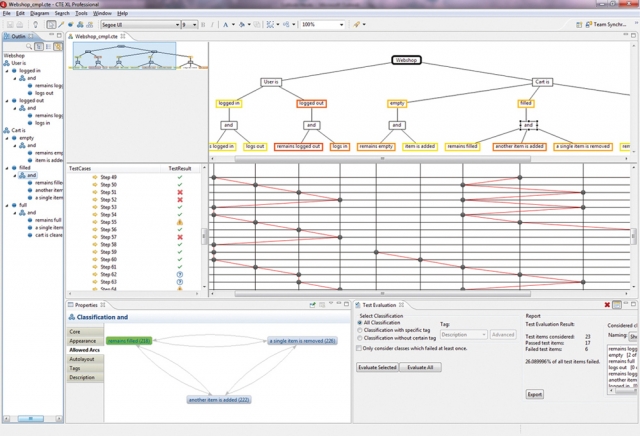
Task: Select Classification without certain tag option
Action: click(x=360, y=338)
